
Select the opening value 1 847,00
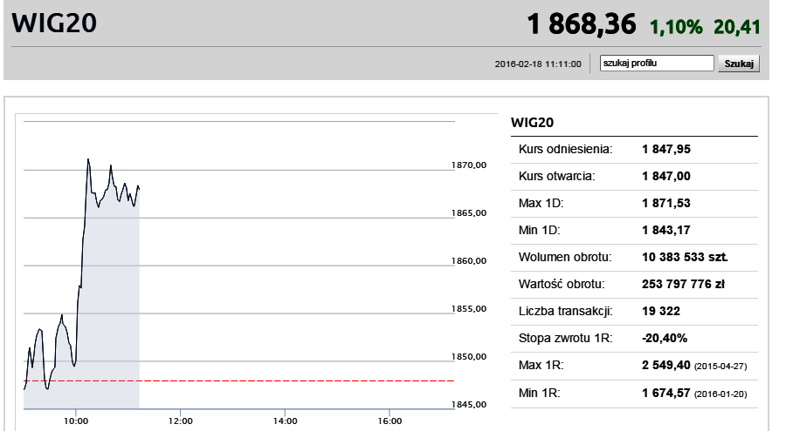(666, 176)
